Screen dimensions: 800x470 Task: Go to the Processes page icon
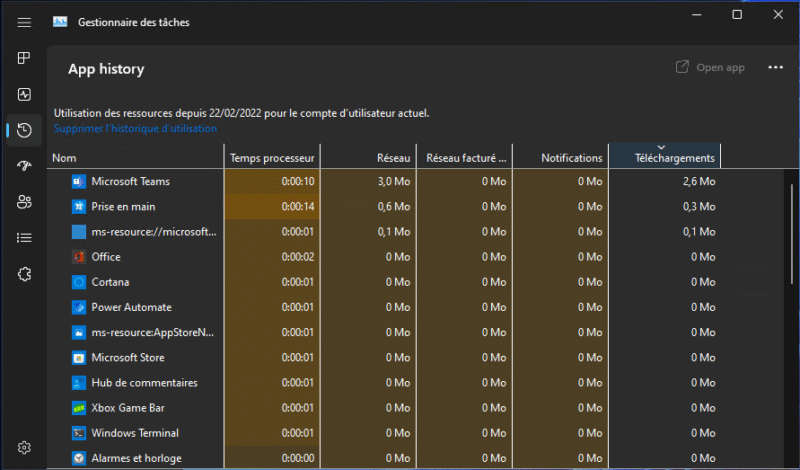click(24, 58)
